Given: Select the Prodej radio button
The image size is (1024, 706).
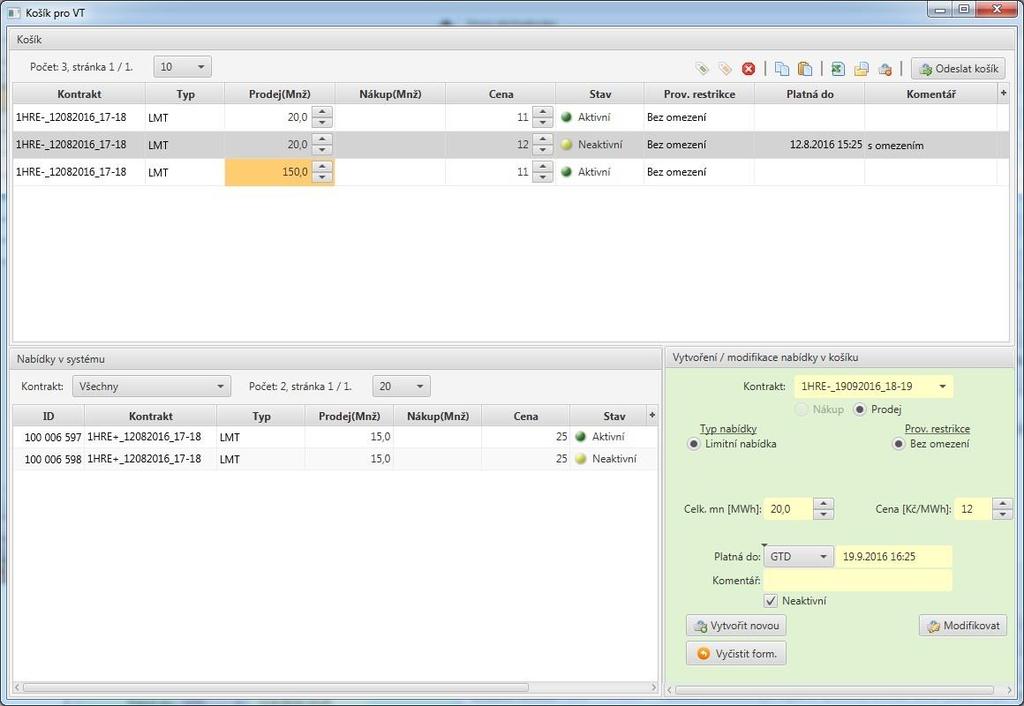Looking at the screenshot, I should [x=860, y=409].
